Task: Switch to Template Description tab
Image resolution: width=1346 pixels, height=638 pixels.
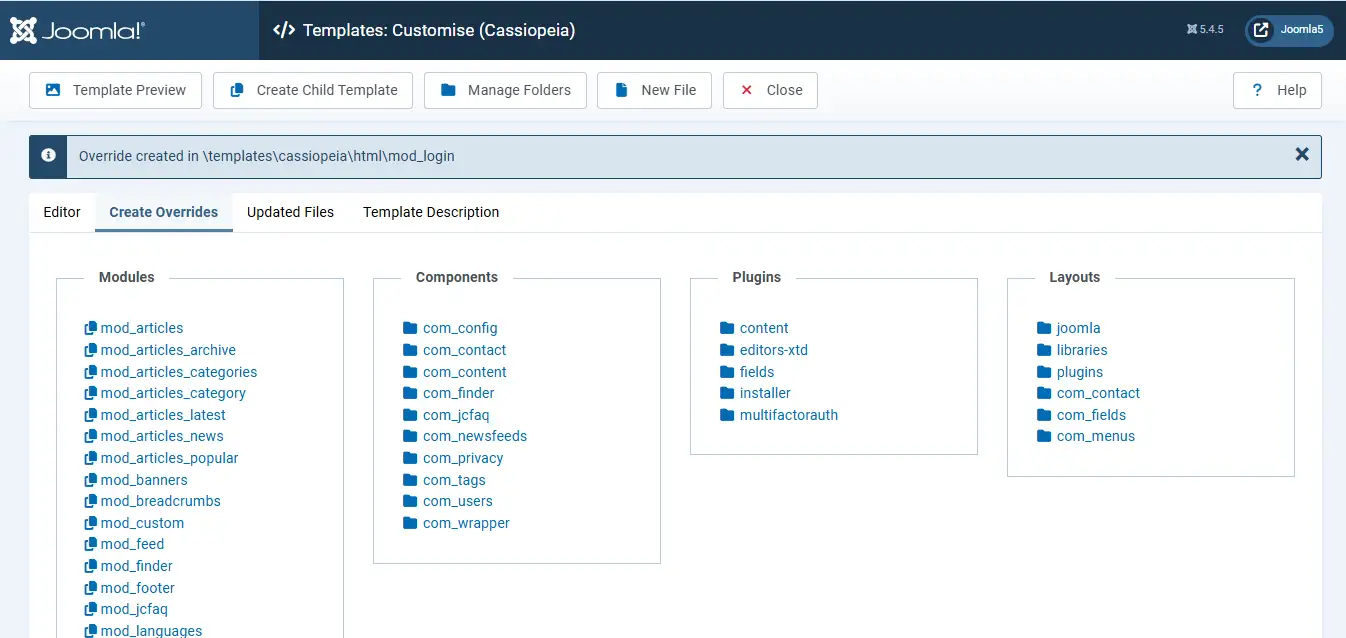Action: click(x=431, y=212)
